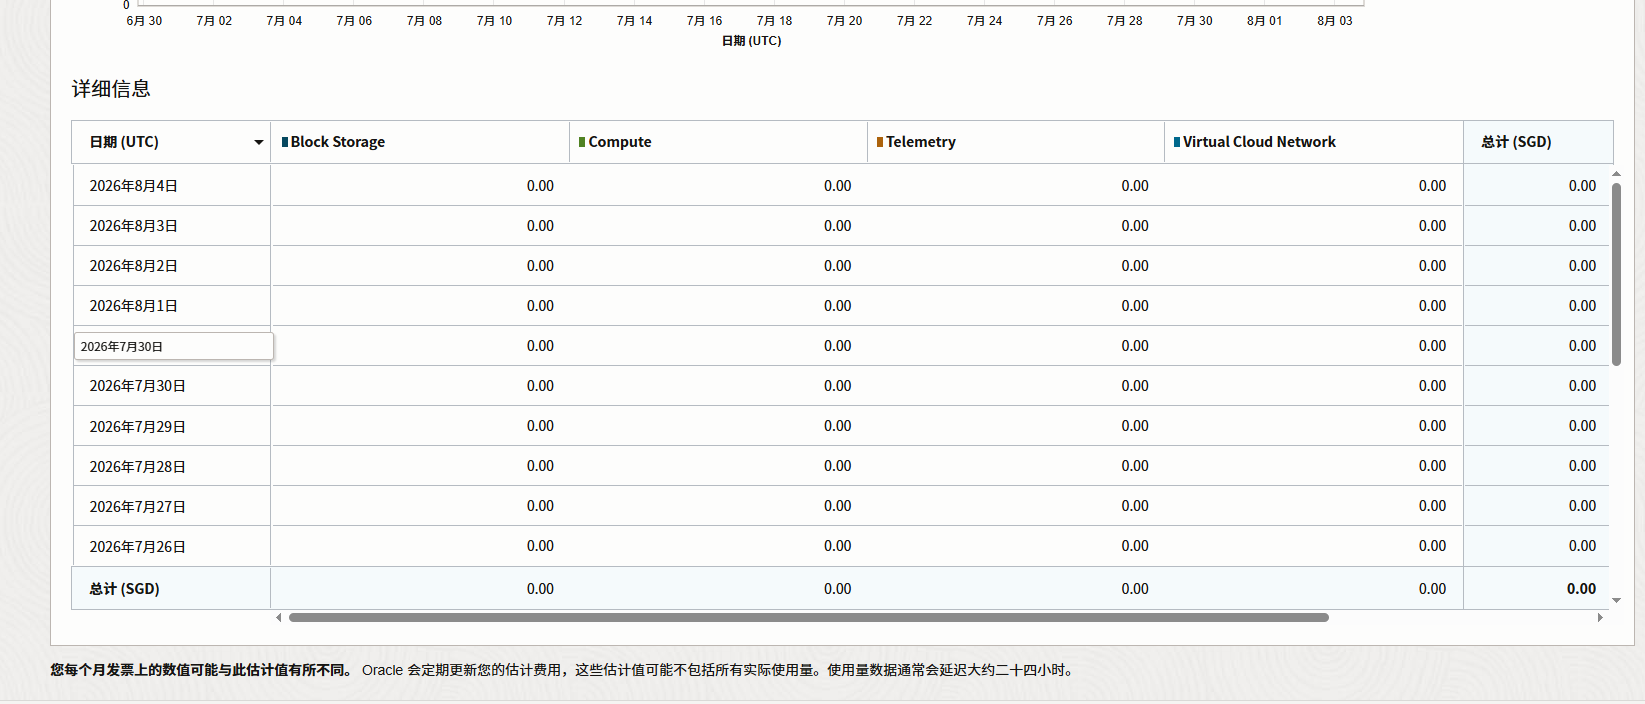This screenshot has height=704, width=1645.
Task: Click the 日期 (UTC) chart axis title
Action: pos(752,41)
